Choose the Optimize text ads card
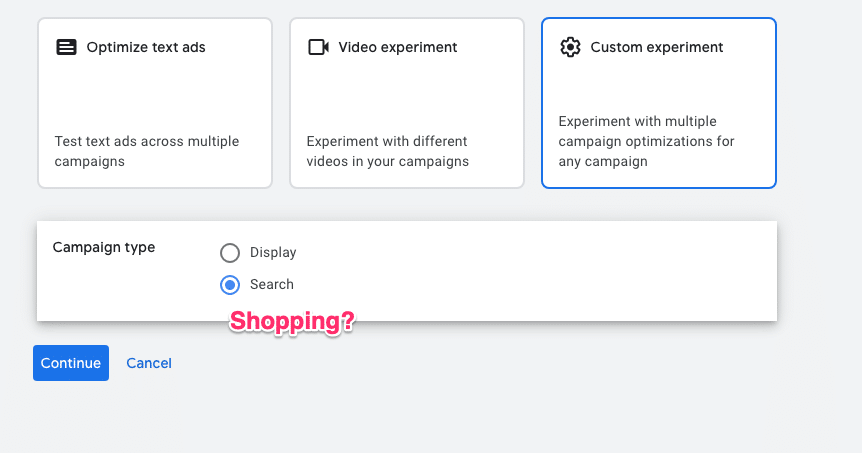862x453 pixels. (155, 103)
